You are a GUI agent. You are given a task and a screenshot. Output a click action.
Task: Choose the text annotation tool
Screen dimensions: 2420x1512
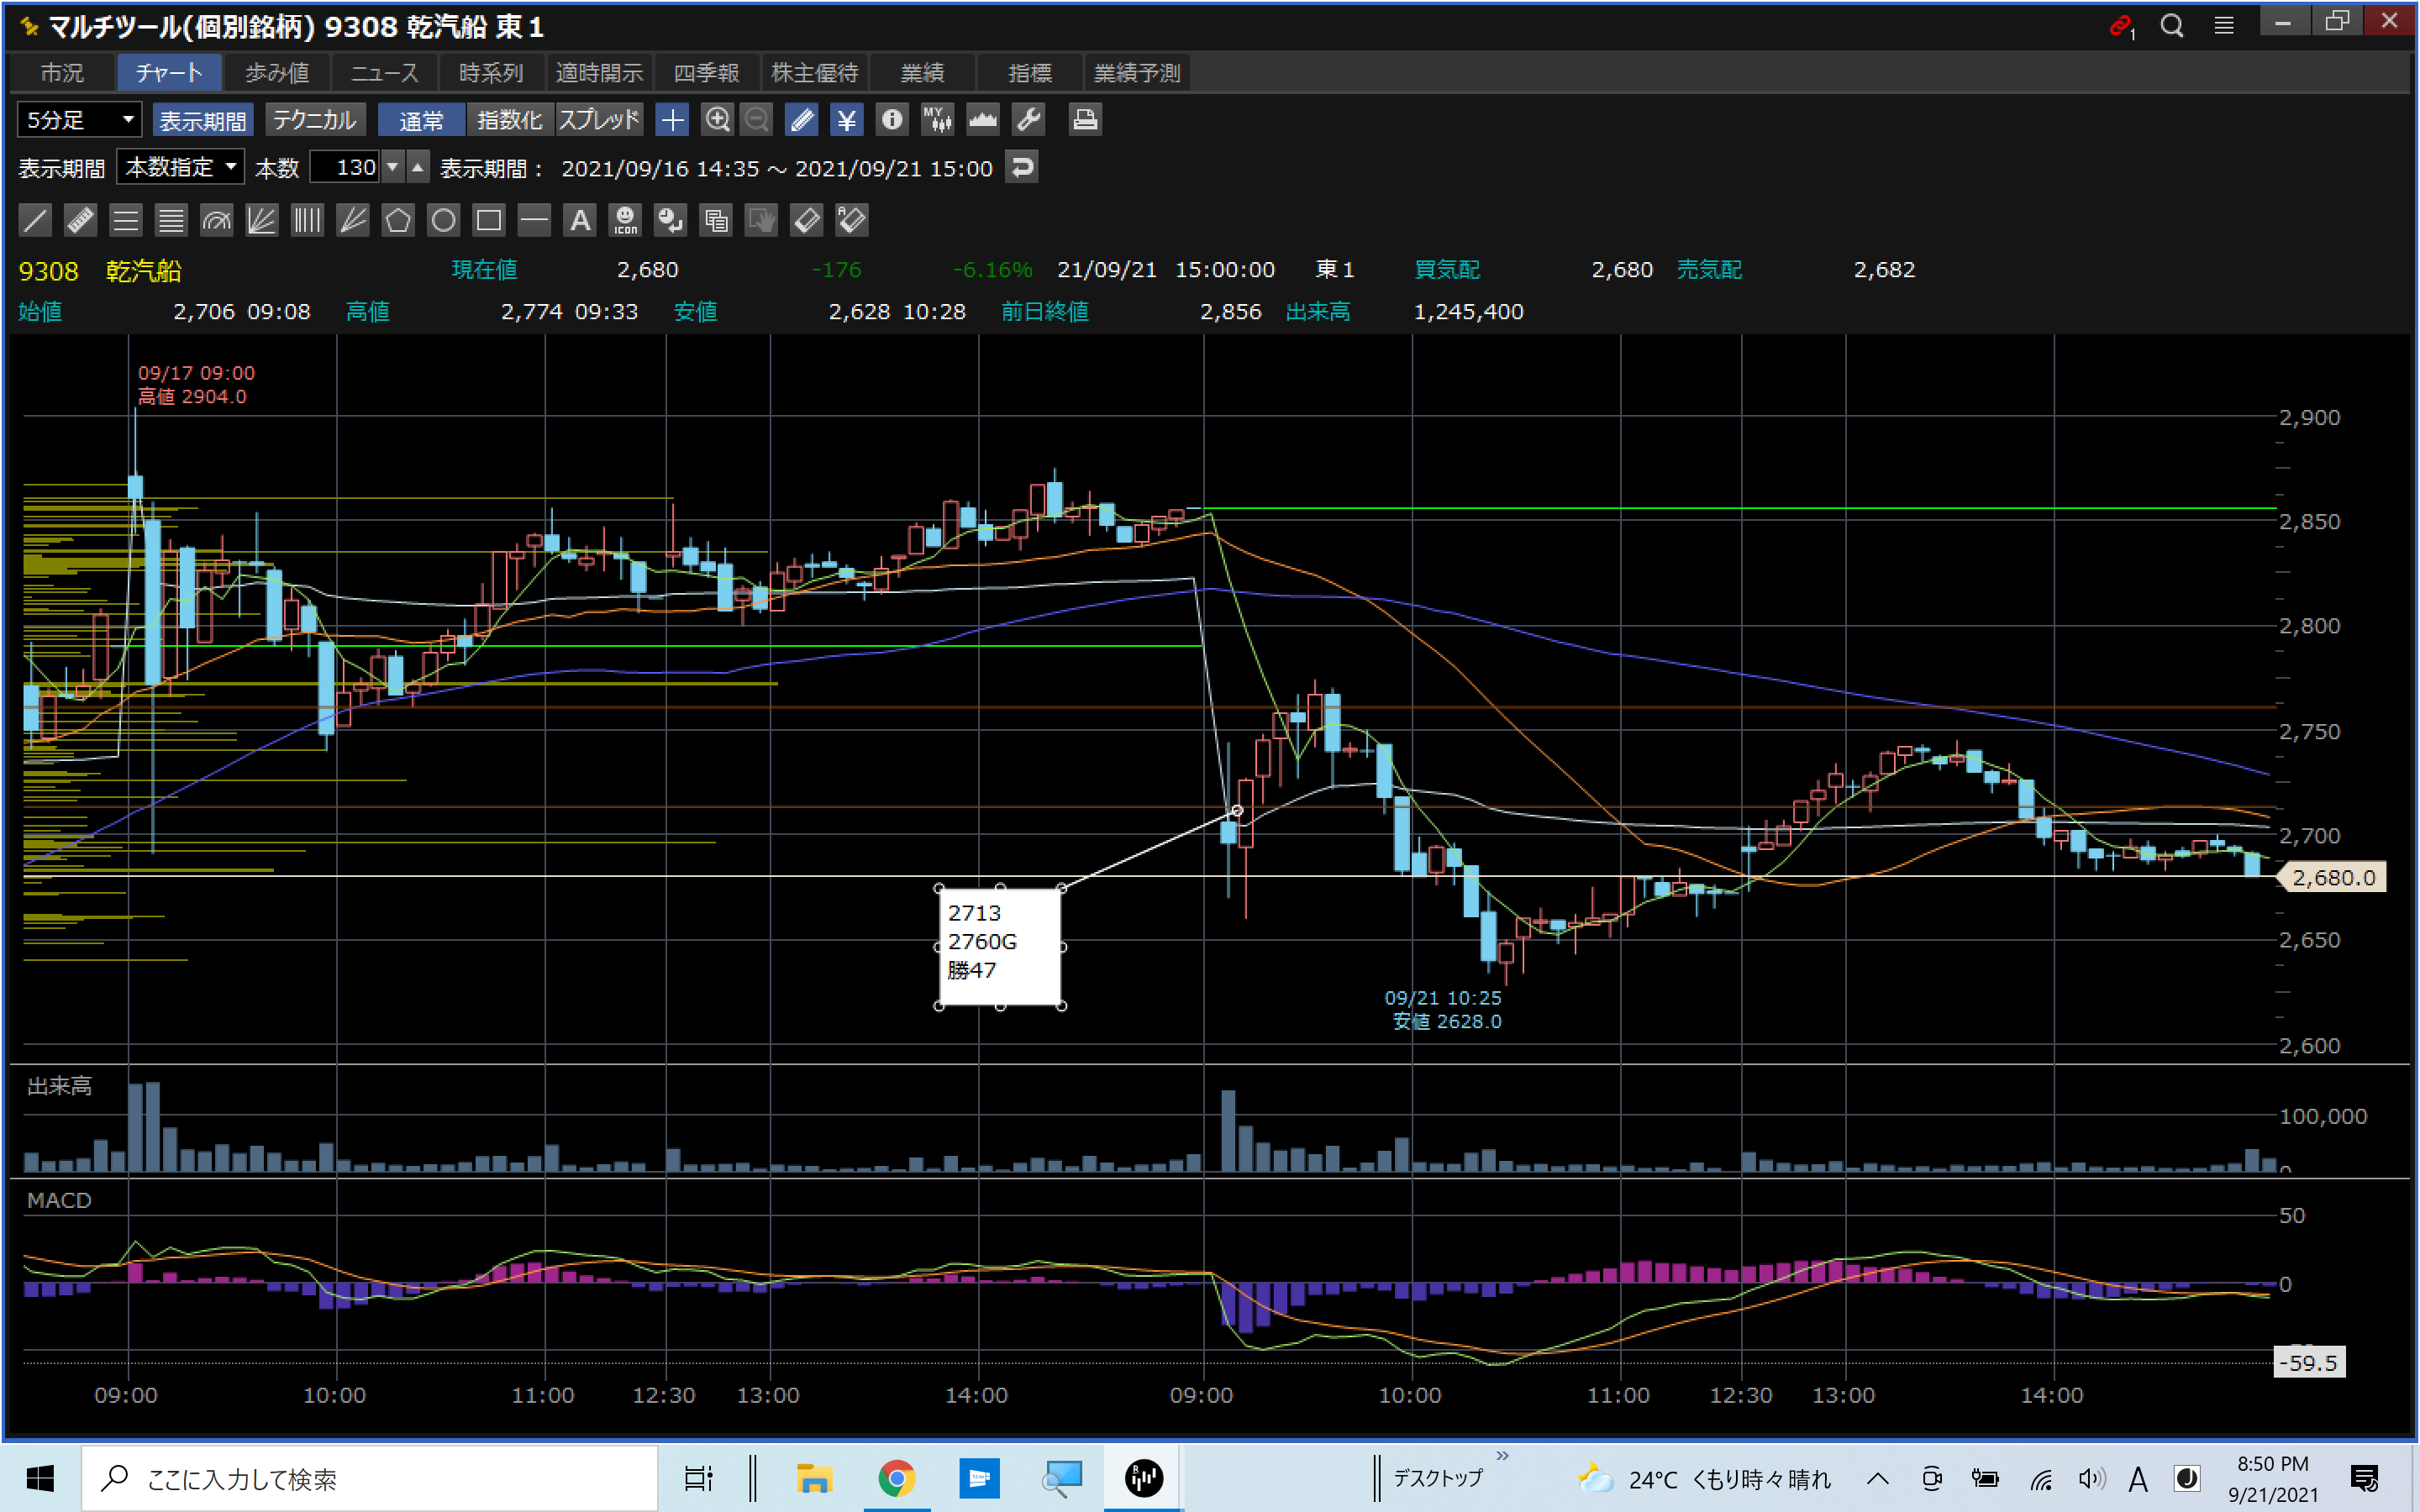(580, 220)
